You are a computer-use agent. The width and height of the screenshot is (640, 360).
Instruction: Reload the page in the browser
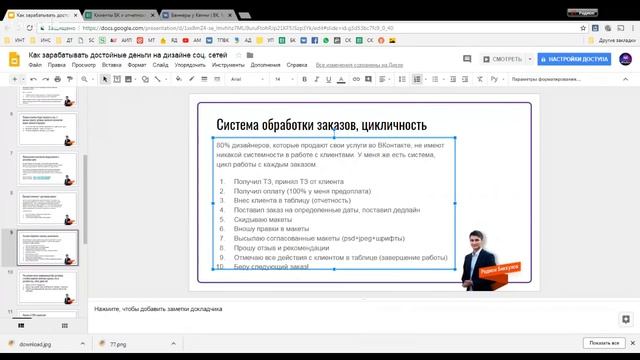[30, 28]
